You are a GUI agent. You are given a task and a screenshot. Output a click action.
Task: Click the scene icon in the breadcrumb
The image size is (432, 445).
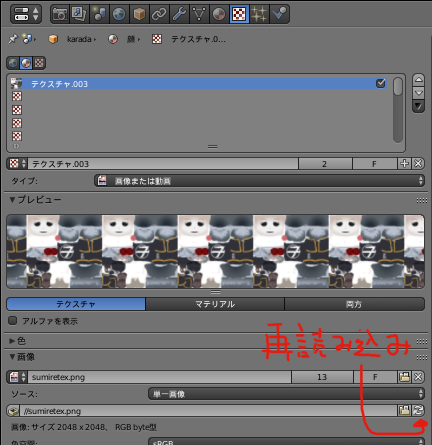click(x=27, y=39)
